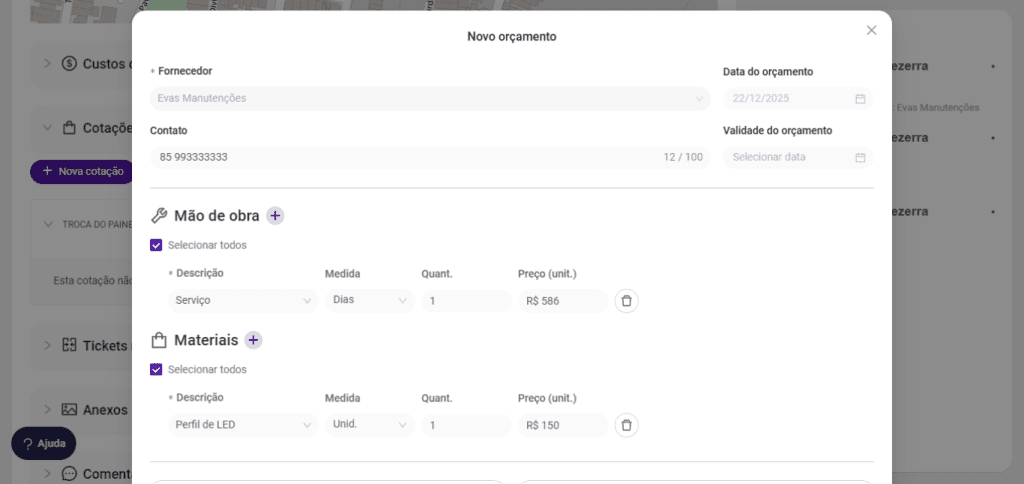Viewport: 1024px width, 484px height.
Task: Click the Data do orçamento calendar icon
Action: click(859, 99)
